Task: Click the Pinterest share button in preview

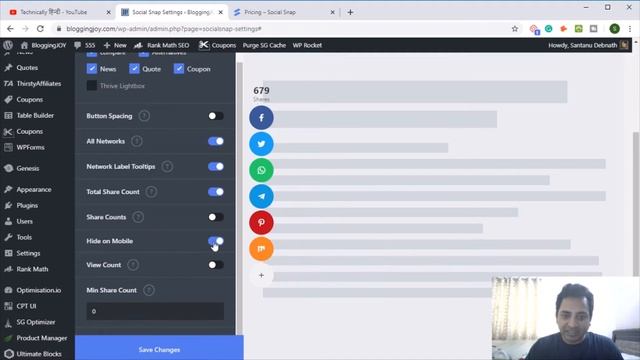Action: point(261,222)
